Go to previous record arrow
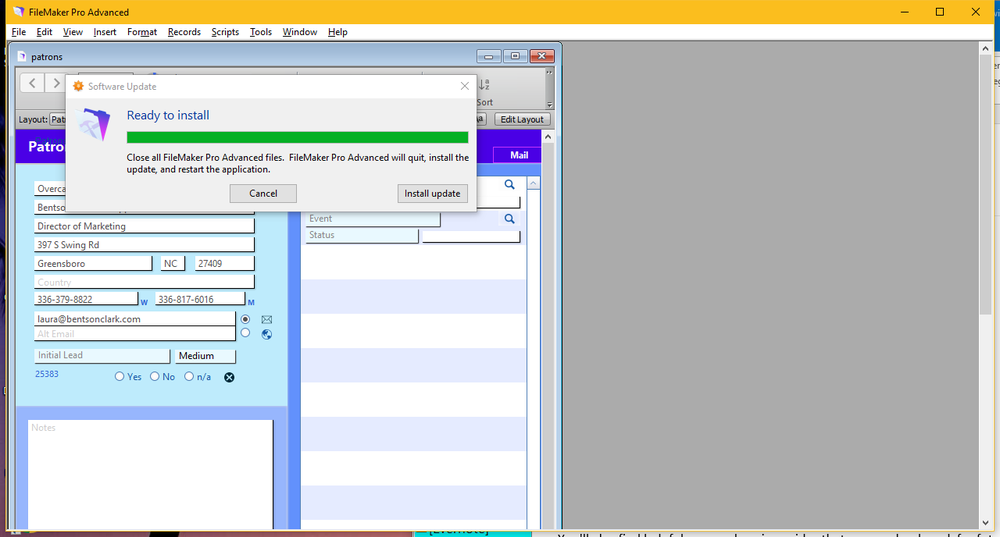1000x537 pixels. (33, 84)
